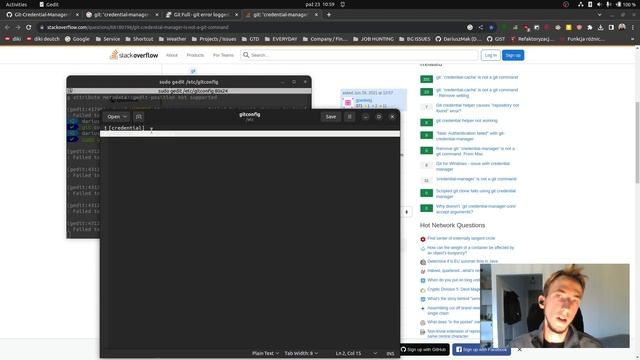Screen dimensions: 640x360
Task: Click the Stack Overflow Sign up button
Action: 513,55
